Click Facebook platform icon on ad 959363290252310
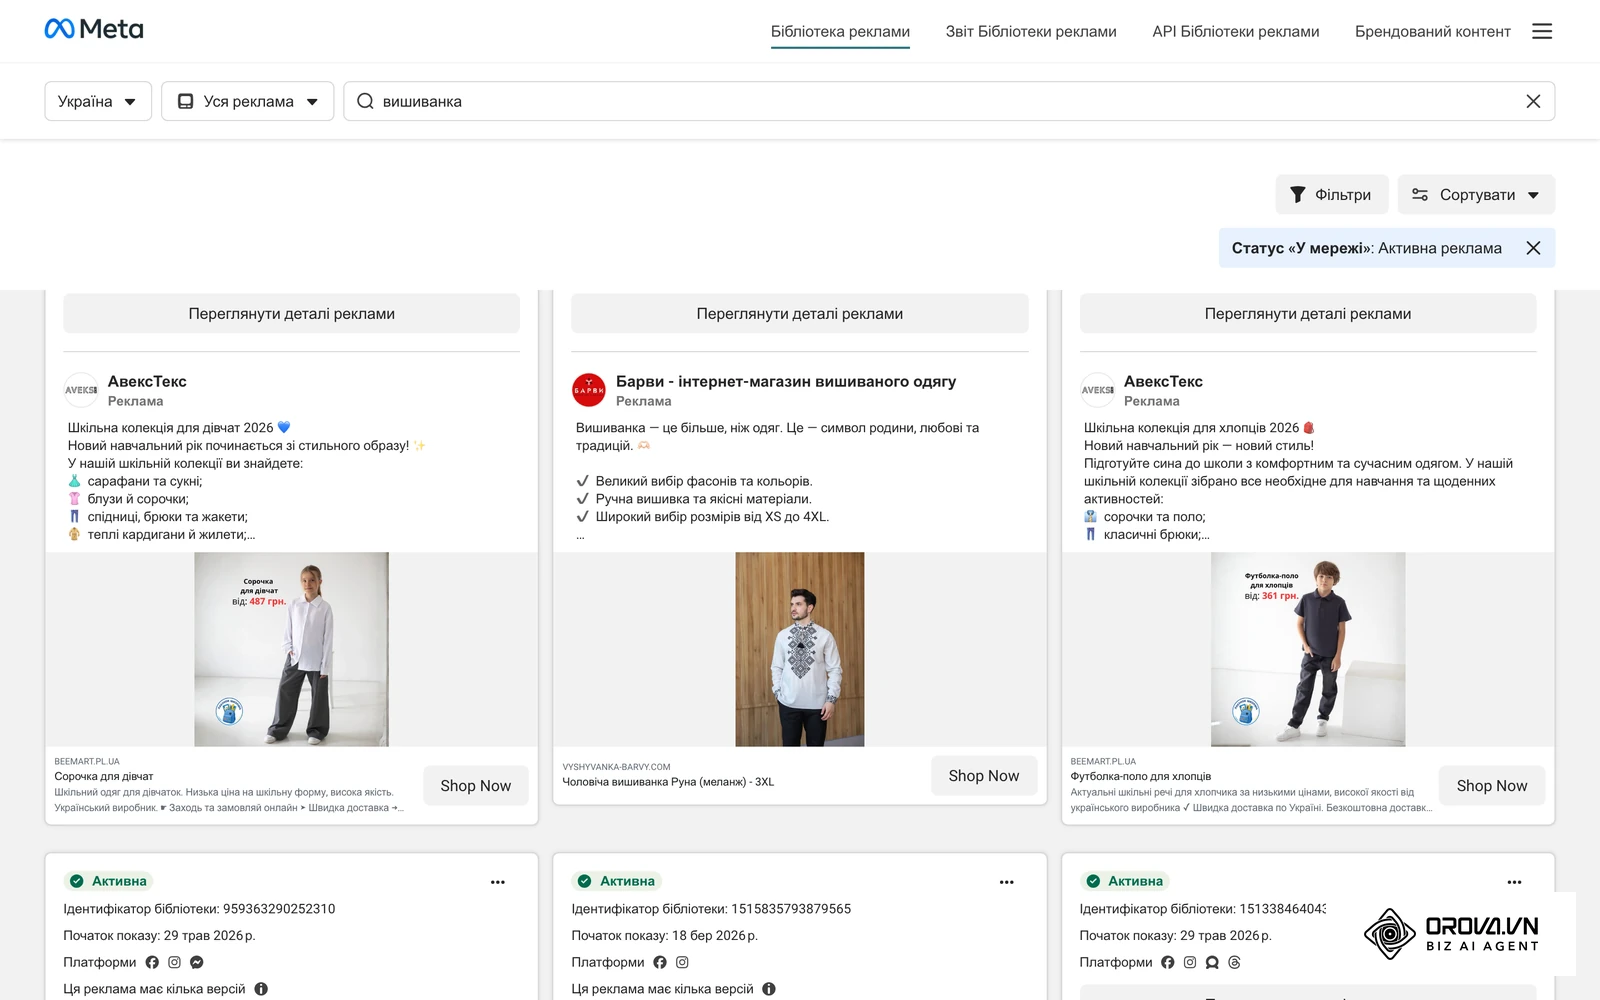 point(152,962)
